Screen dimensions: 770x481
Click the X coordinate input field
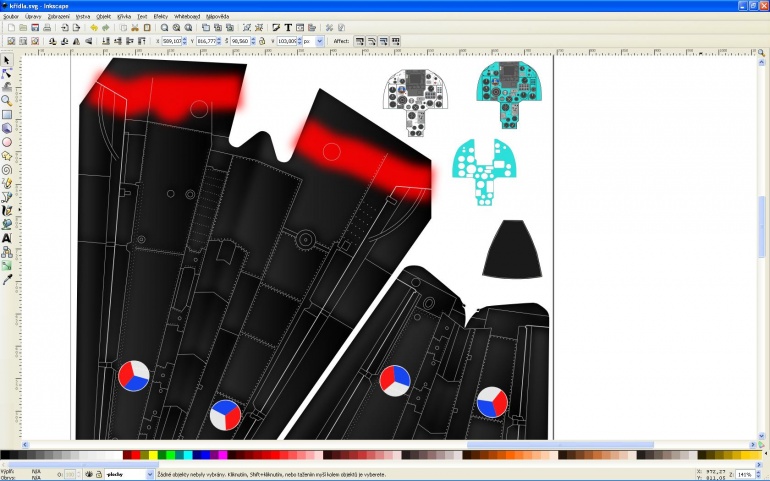point(171,41)
